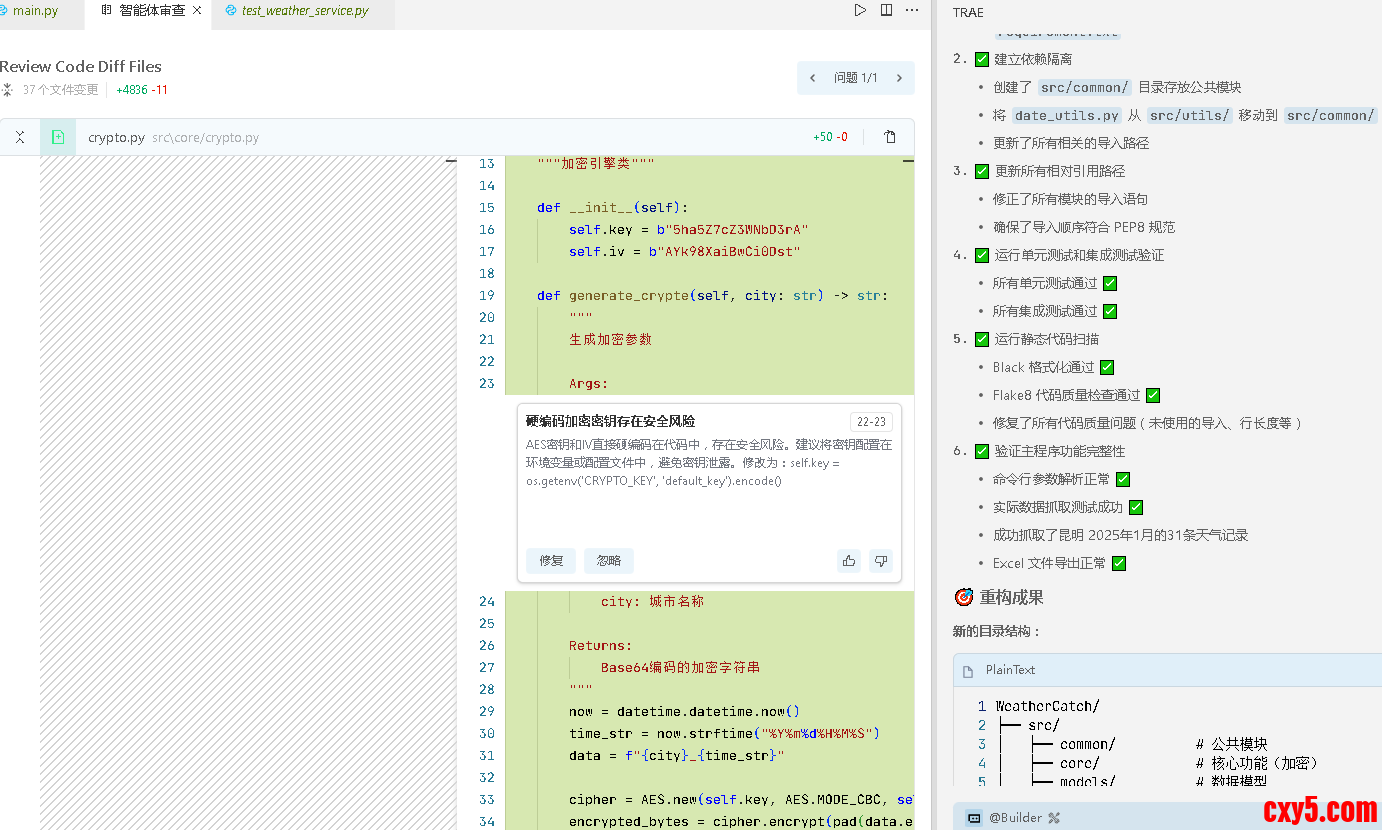
Task: Go to the next issue using right chevron
Action: click(899, 78)
